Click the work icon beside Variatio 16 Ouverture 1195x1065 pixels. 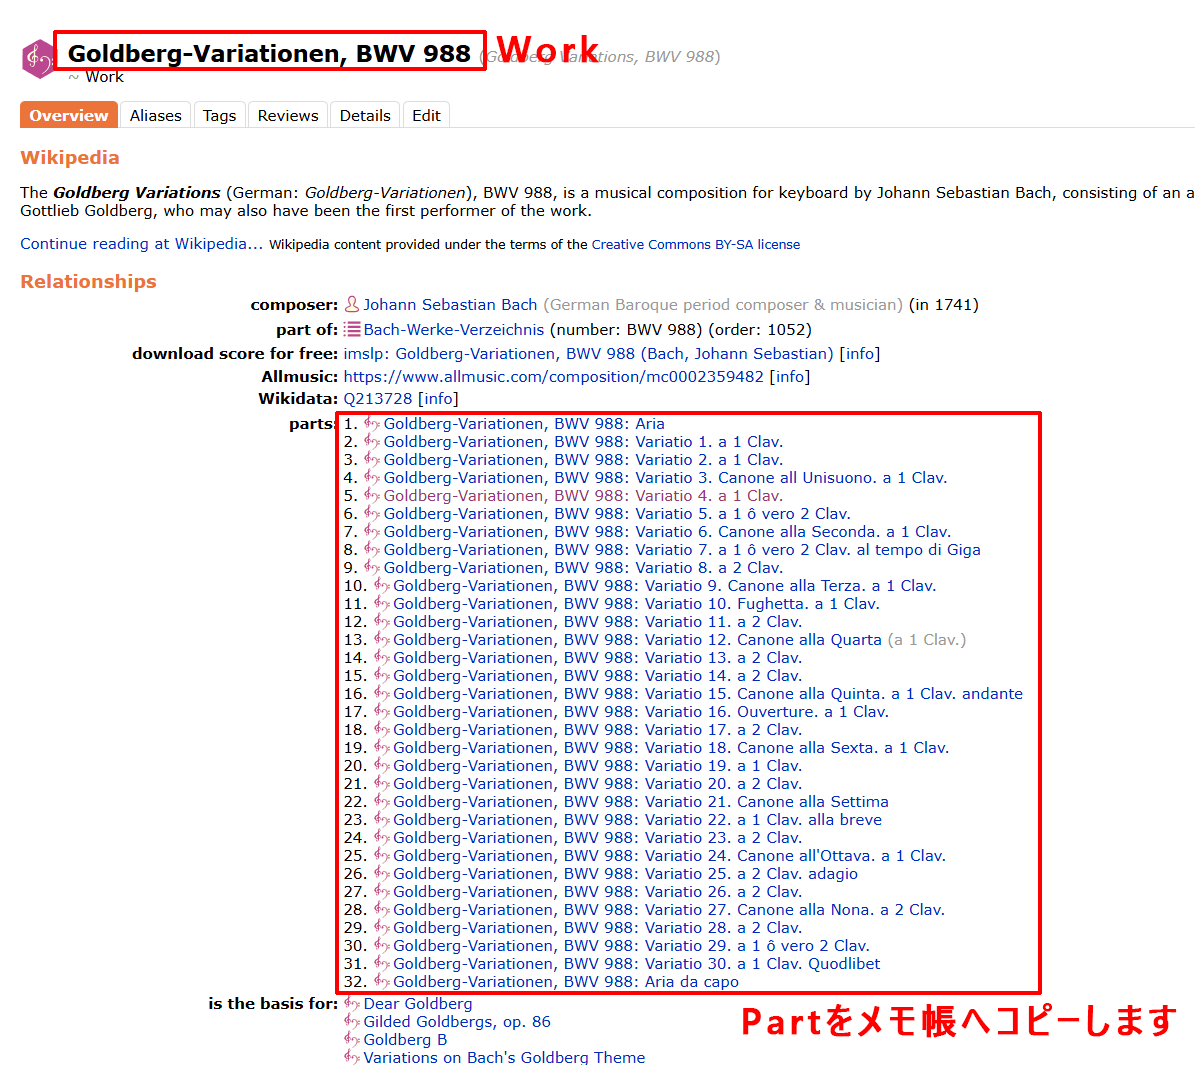pyautogui.click(x=382, y=711)
